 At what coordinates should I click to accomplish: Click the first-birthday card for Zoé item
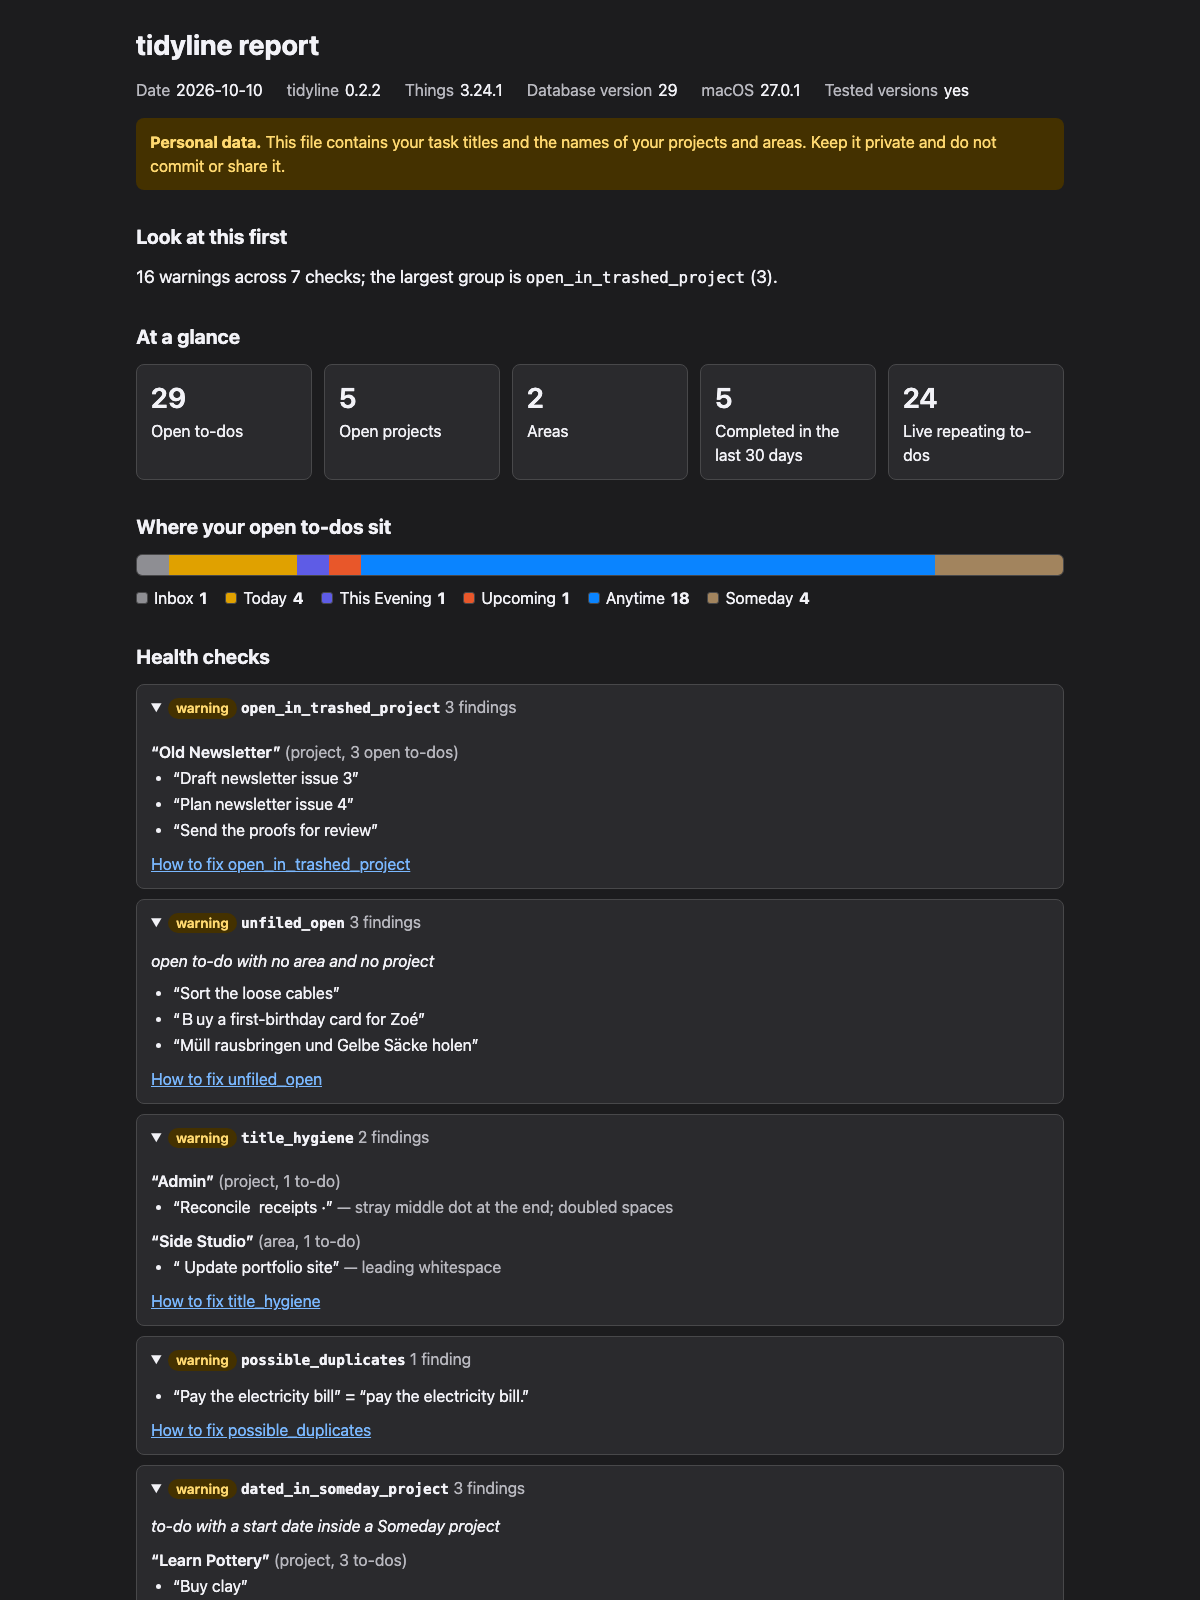click(x=299, y=1019)
